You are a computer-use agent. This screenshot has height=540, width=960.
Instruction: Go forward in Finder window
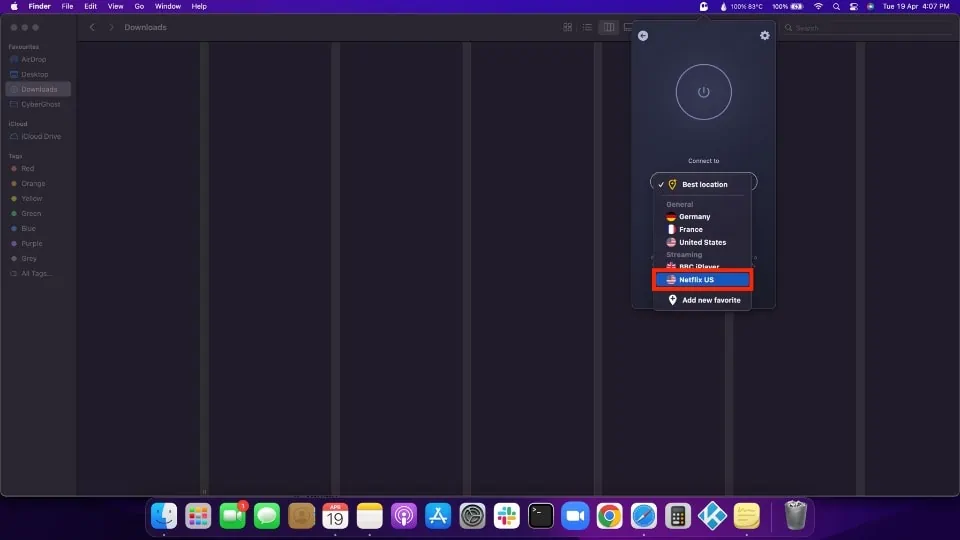pos(111,28)
